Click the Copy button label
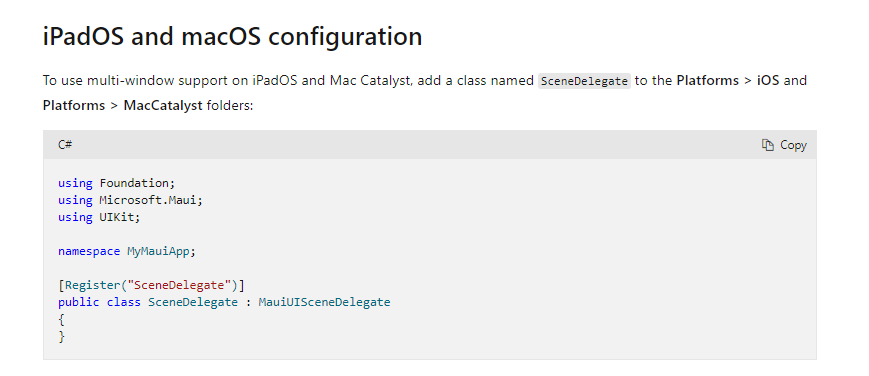869x376 pixels. point(793,145)
